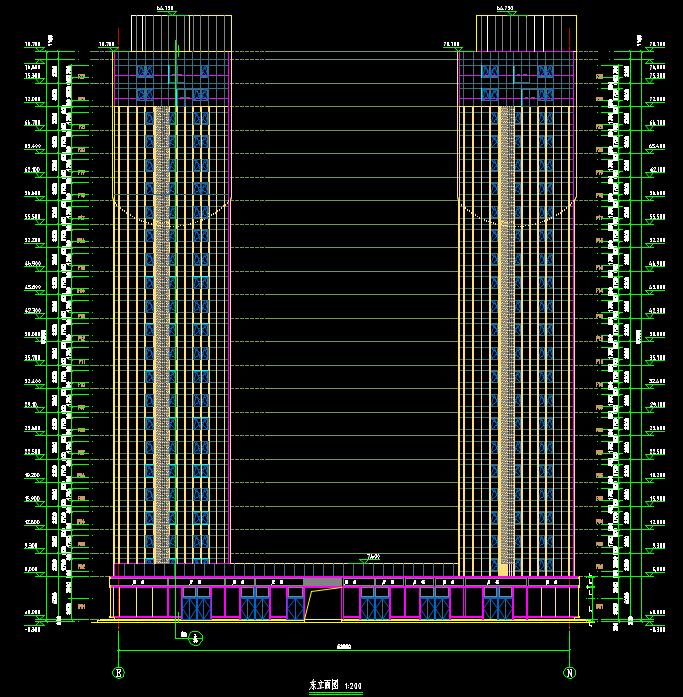Pick the 15.000 elevation label on left side
Screen dimensions: 683x697
(30, 498)
